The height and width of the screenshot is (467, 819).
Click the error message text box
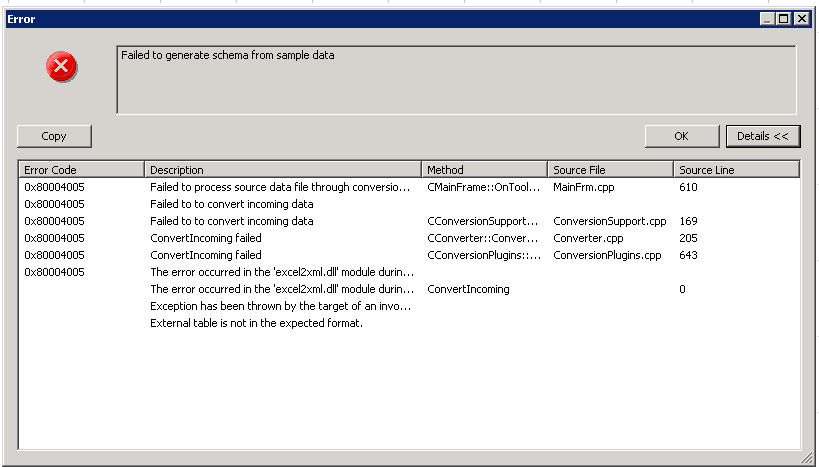[457, 79]
